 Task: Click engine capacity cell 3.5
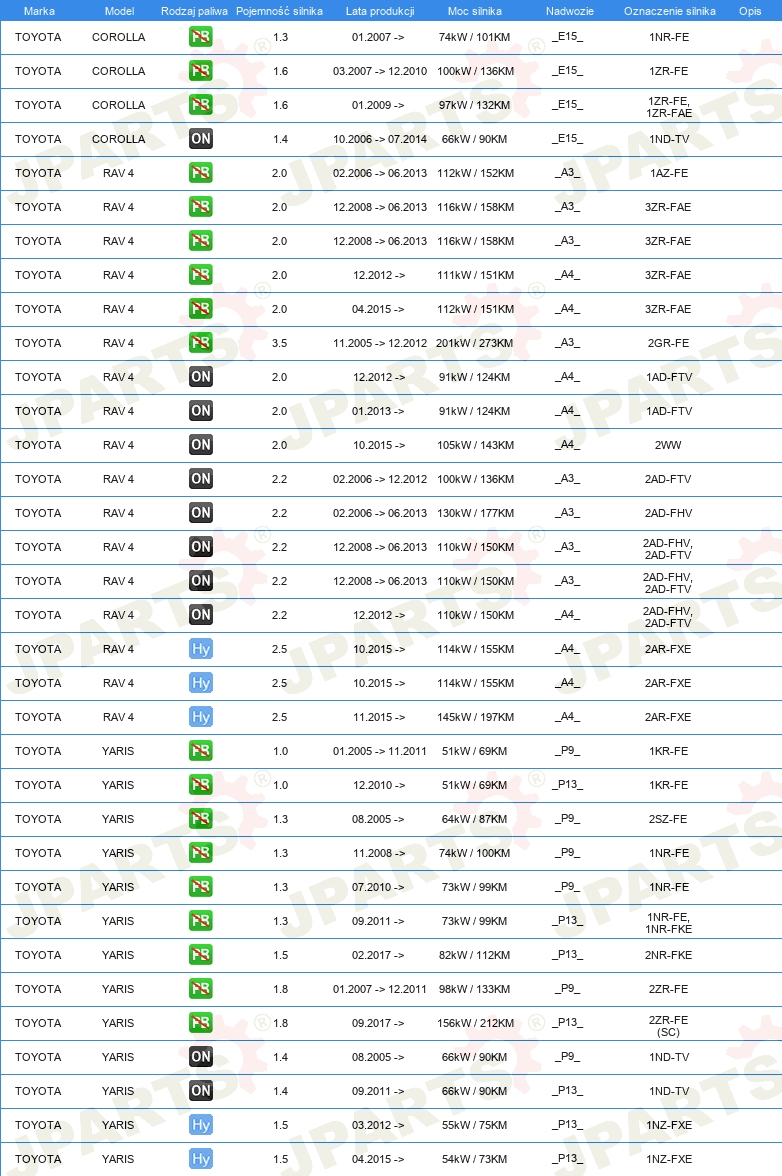click(280, 343)
